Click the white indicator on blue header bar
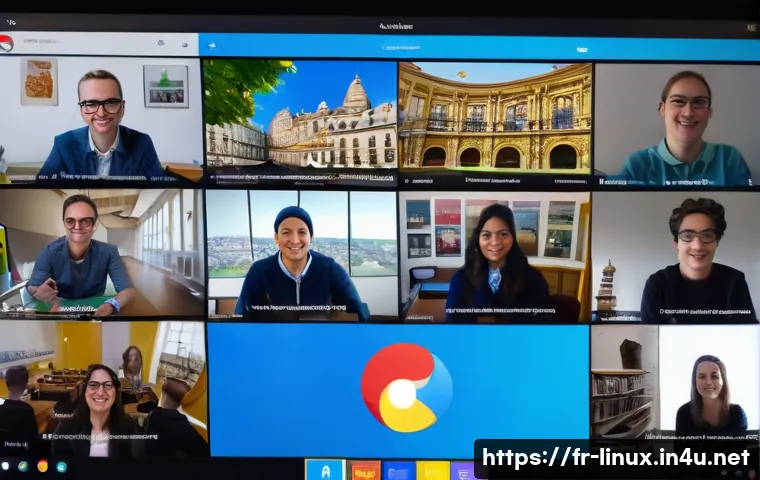The height and width of the screenshot is (480, 760). pos(582,49)
